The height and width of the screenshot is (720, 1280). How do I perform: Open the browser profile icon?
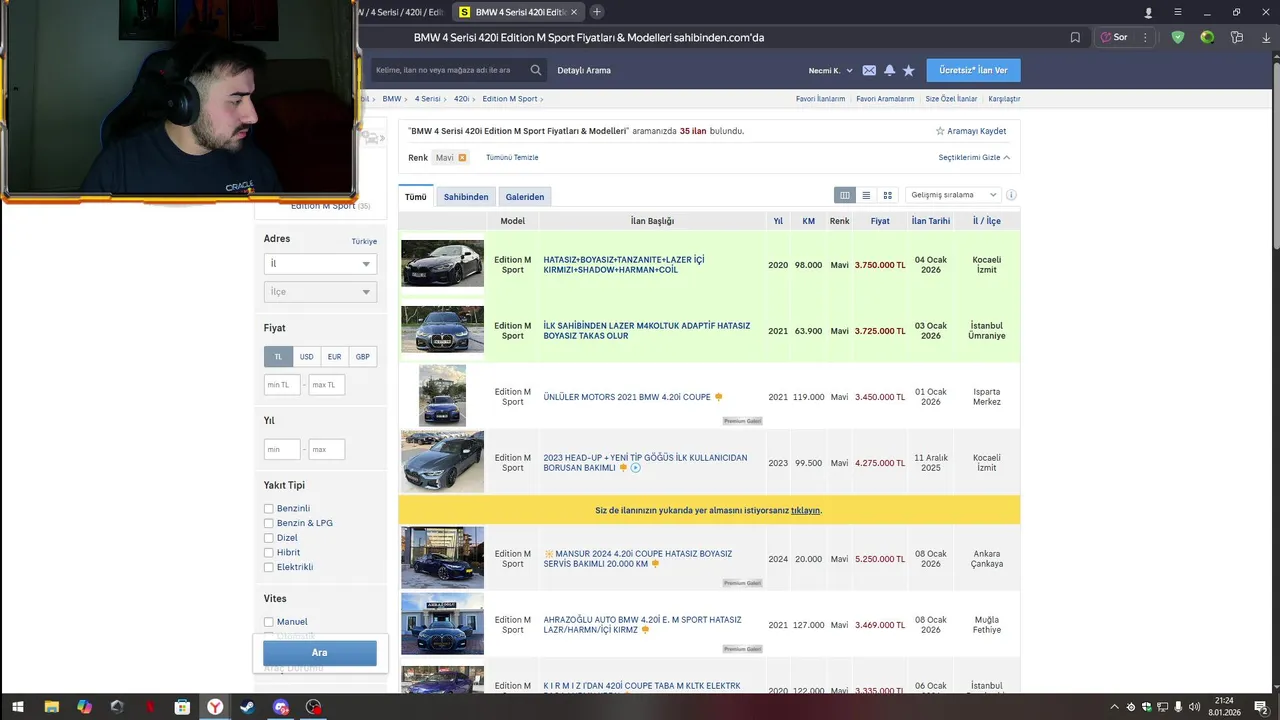[x=1148, y=12]
